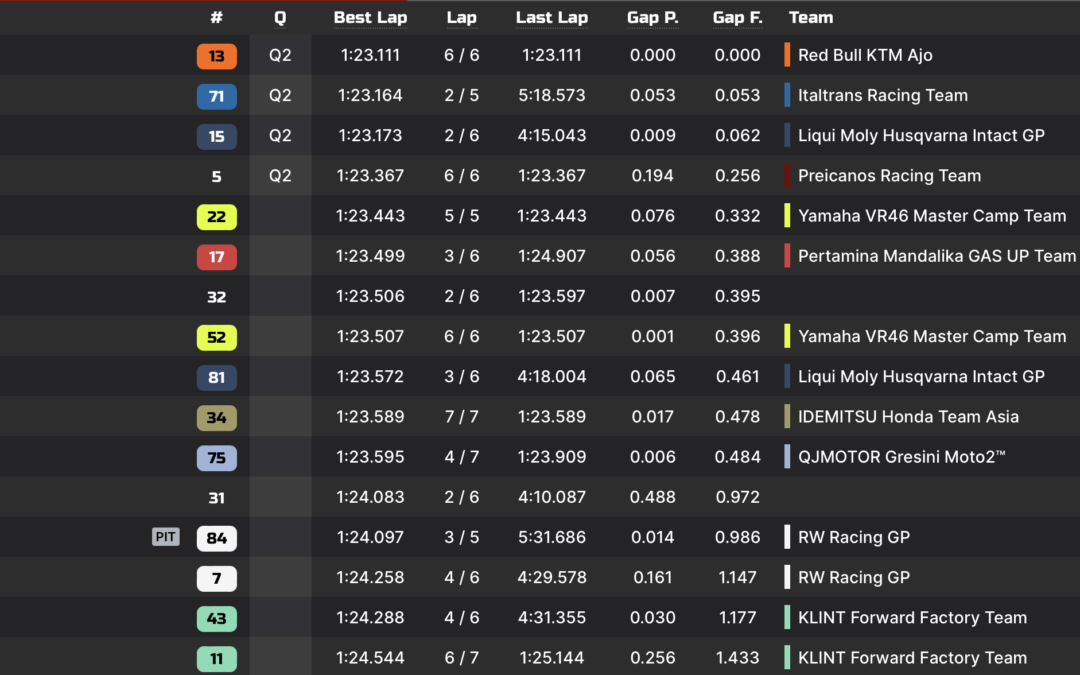This screenshot has width=1080, height=675.
Task: Click the Q2 cell for rider 5
Action: [280, 176]
